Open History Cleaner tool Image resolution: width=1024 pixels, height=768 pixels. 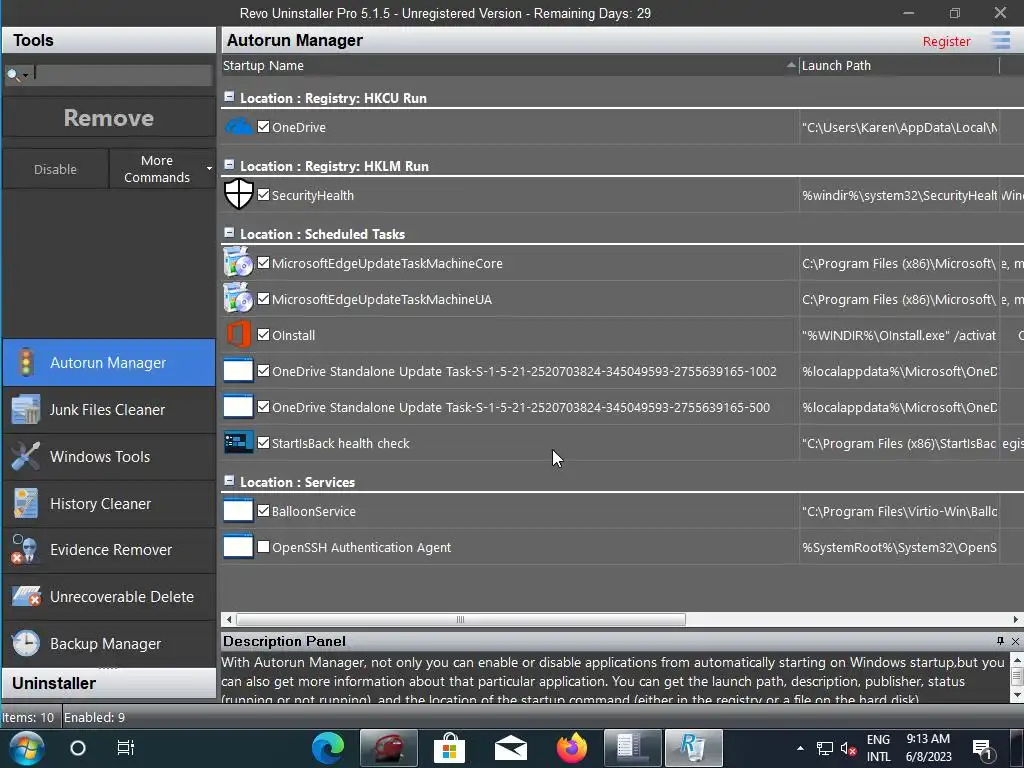point(109,504)
